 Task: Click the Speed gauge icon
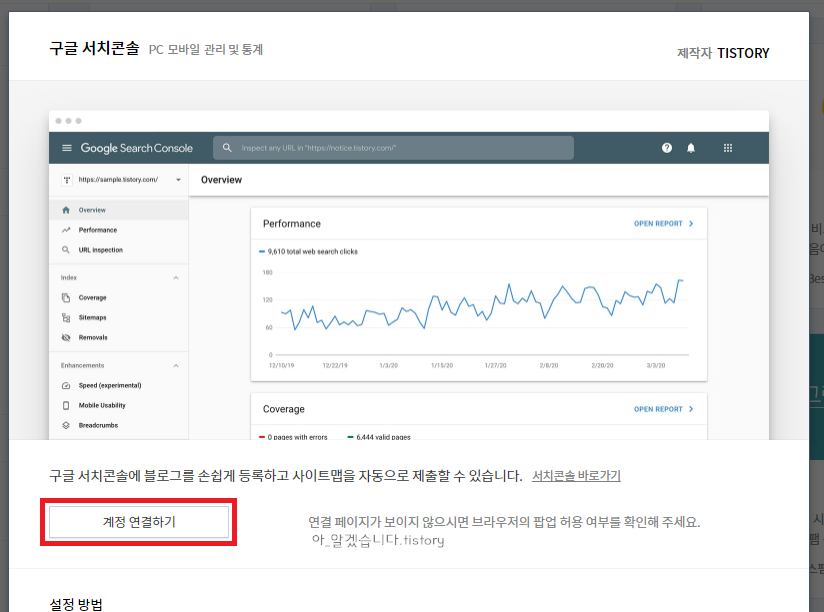click(66, 386)
